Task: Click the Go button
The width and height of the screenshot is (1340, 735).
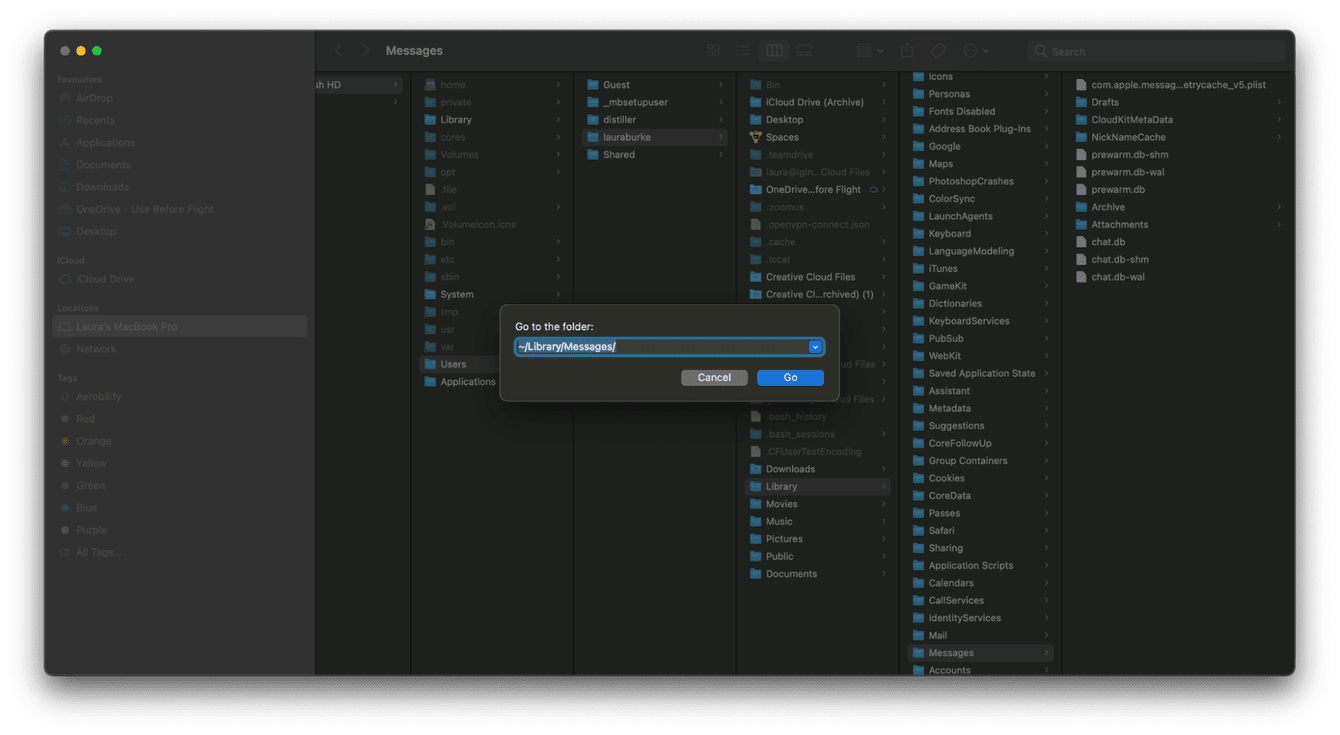Action: tap(790, 378)
